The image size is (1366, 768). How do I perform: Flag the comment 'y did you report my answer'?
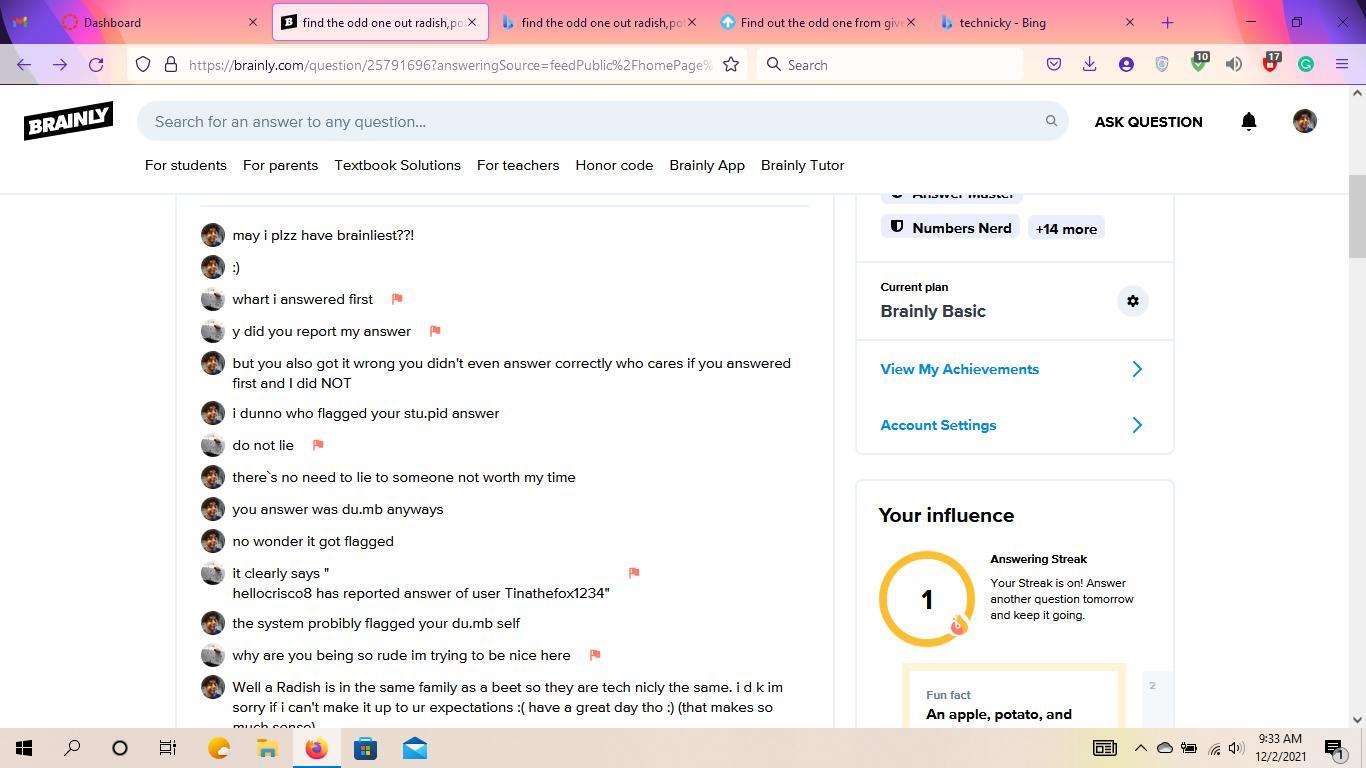pyautogui.click(x=435, y=331)
